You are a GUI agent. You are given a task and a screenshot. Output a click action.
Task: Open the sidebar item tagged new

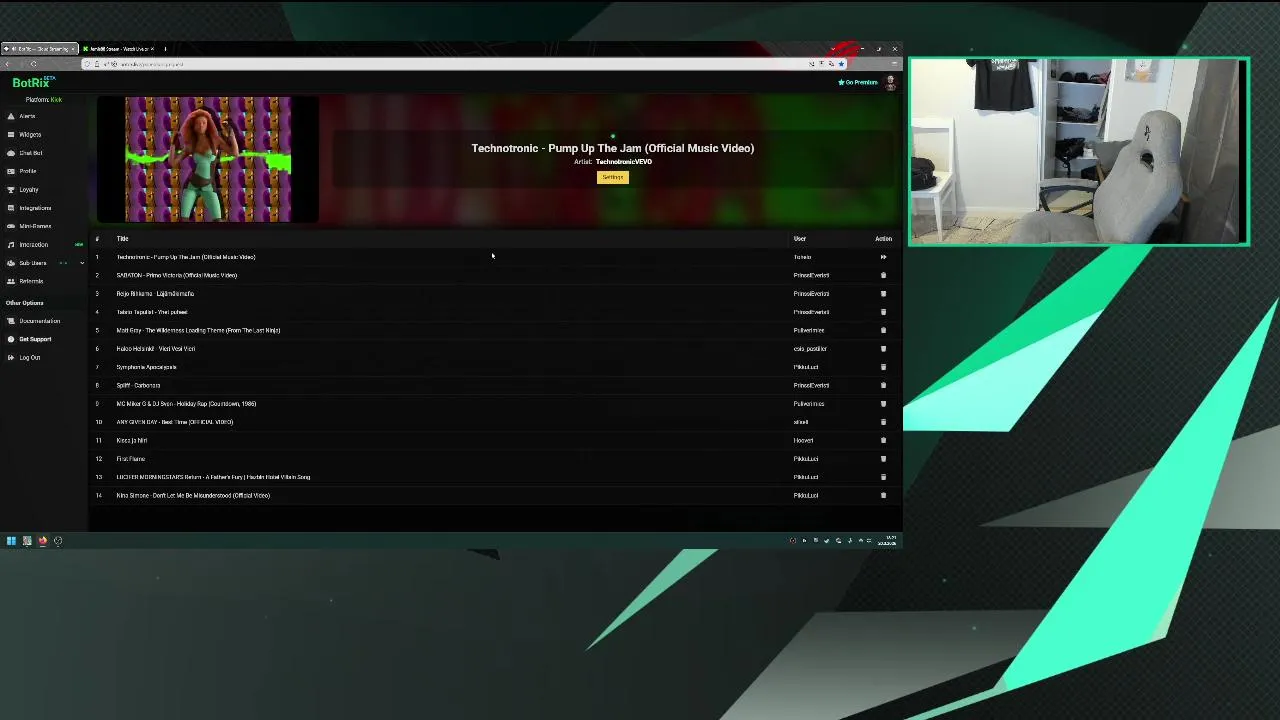44,245
